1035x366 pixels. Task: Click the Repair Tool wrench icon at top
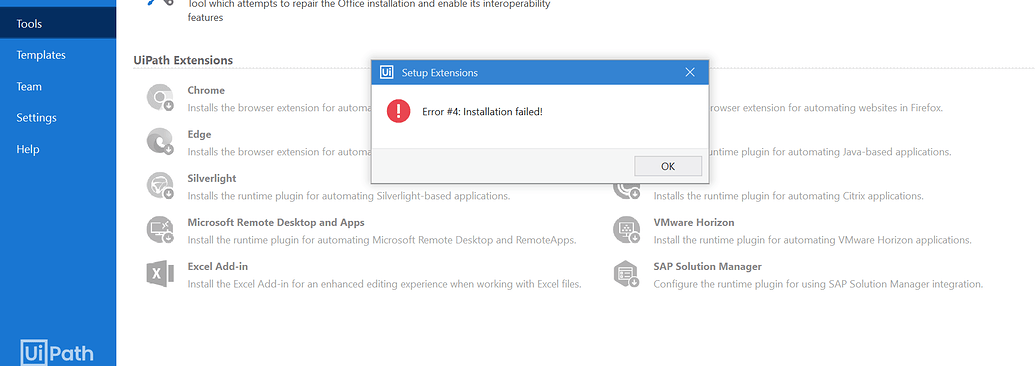160,3
